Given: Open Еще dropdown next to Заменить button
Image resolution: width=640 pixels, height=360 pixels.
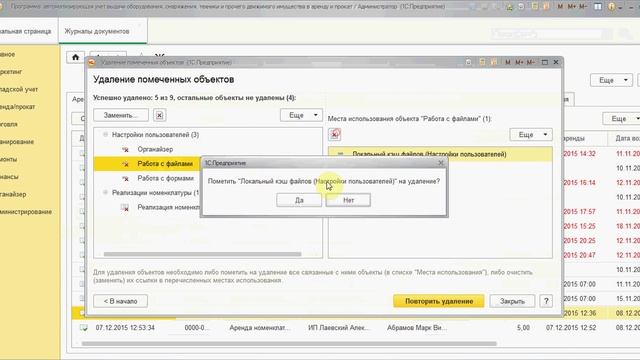Looking at the screenshot, I should pyautogui.click(x=301, y=115).
